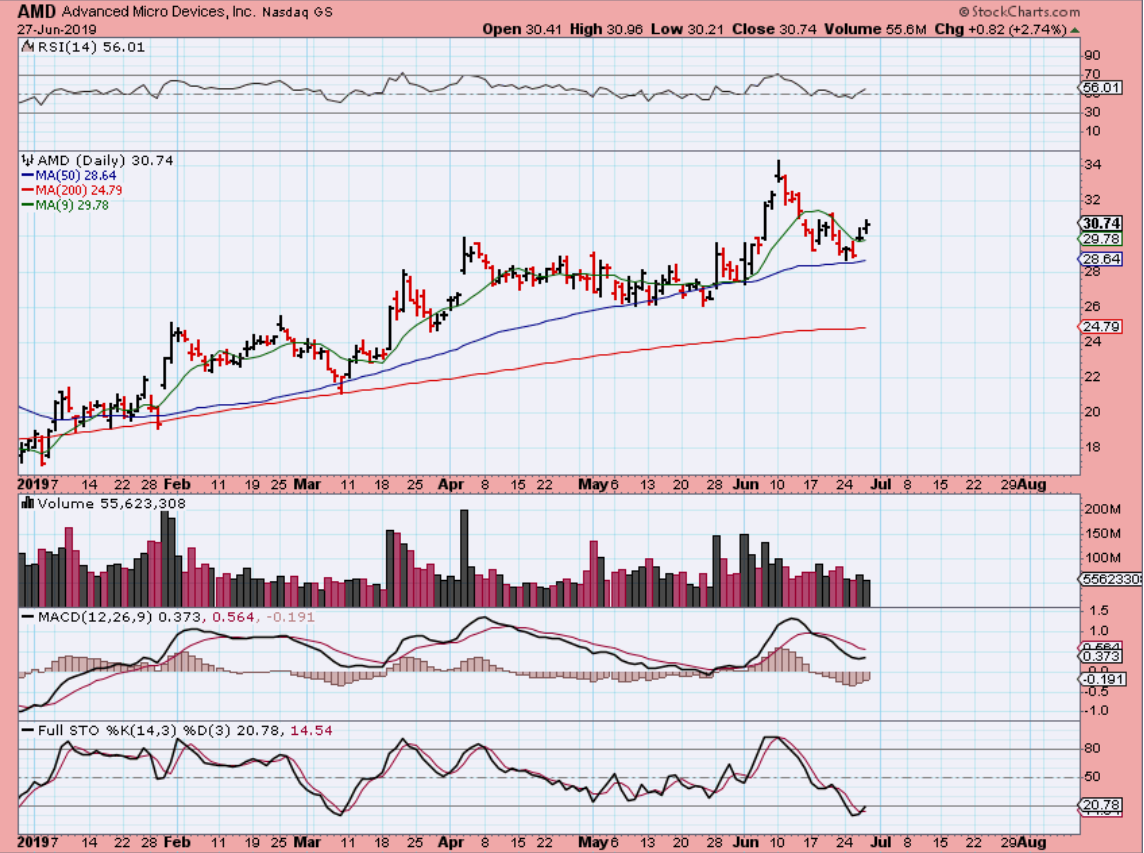Image resolution: width=1144 pixels, height=853 pixels.
Task: Click the 'MA(200) 24.79' legend text
Action: tap(79, 190)
